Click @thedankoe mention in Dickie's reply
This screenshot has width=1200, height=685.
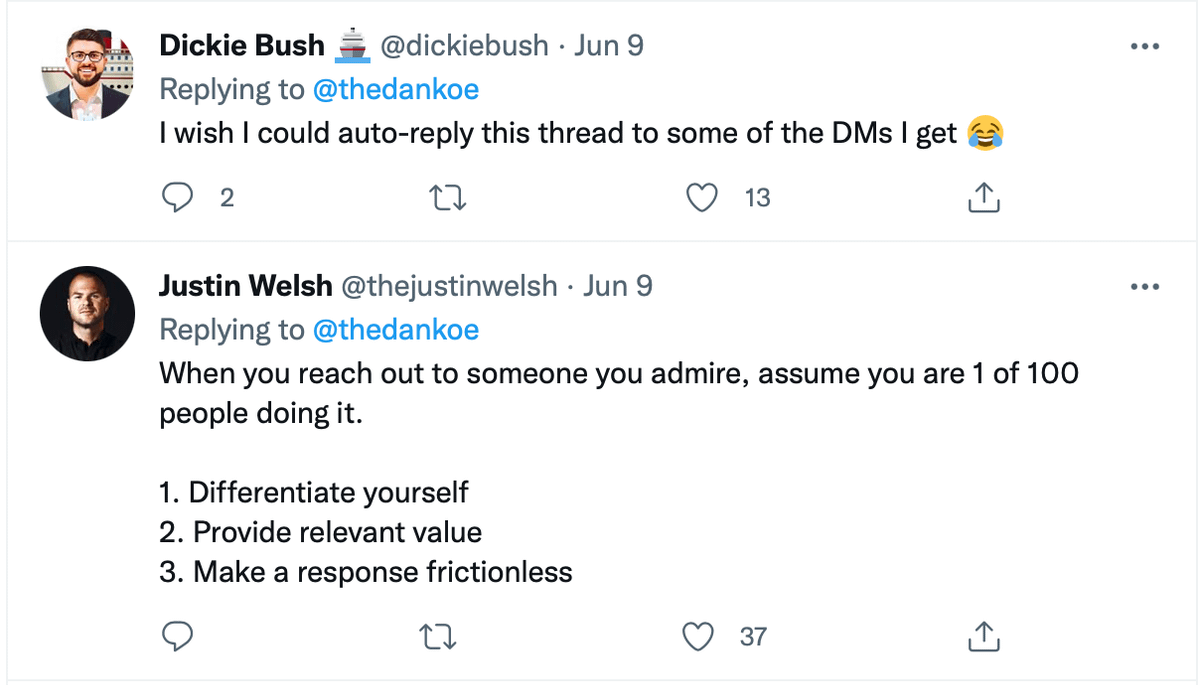[x=395, y=89]
